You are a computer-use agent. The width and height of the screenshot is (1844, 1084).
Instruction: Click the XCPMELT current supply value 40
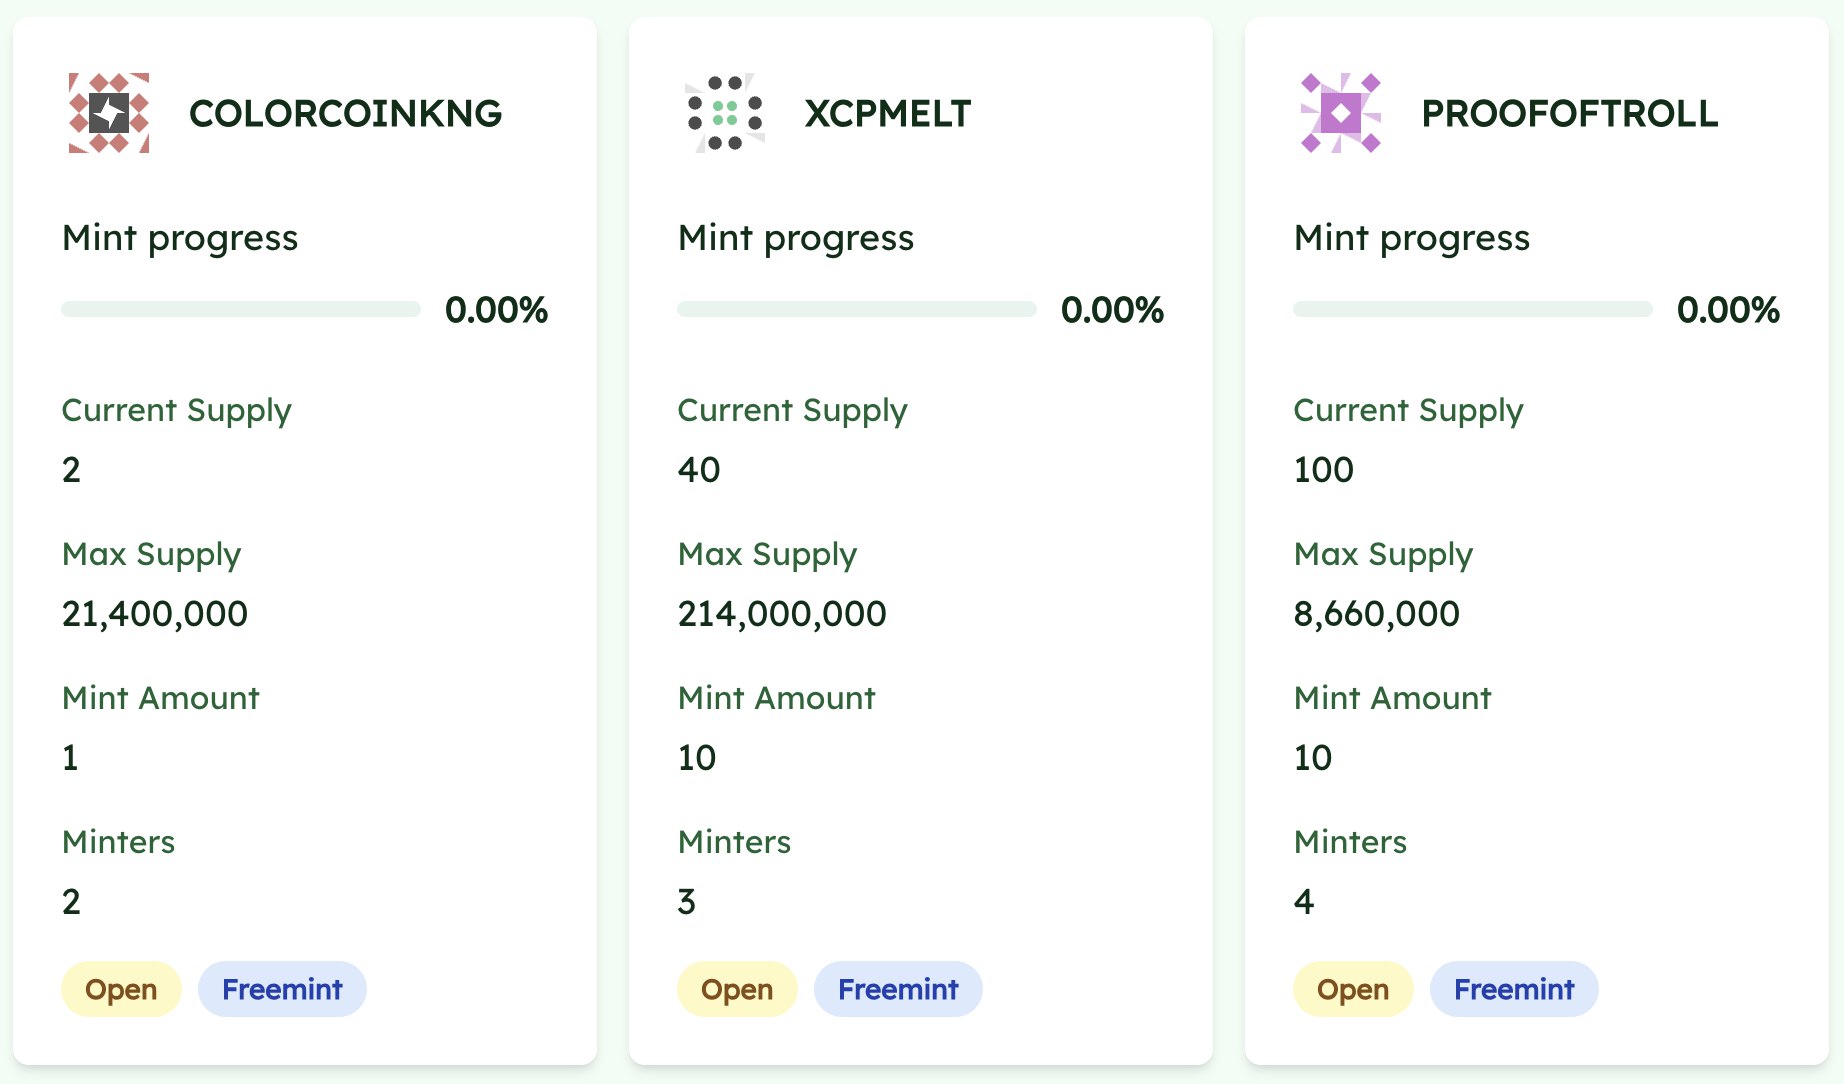699,469
